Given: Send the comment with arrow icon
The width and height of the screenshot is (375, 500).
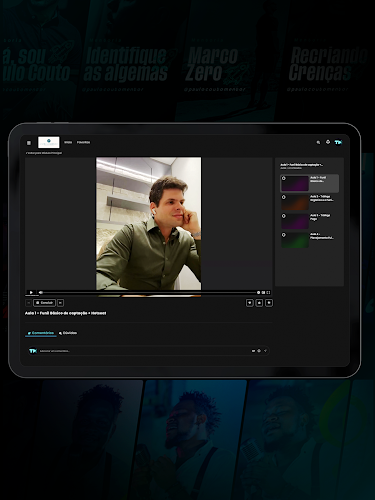Looking at the screenshot, I should pos(265,351).
